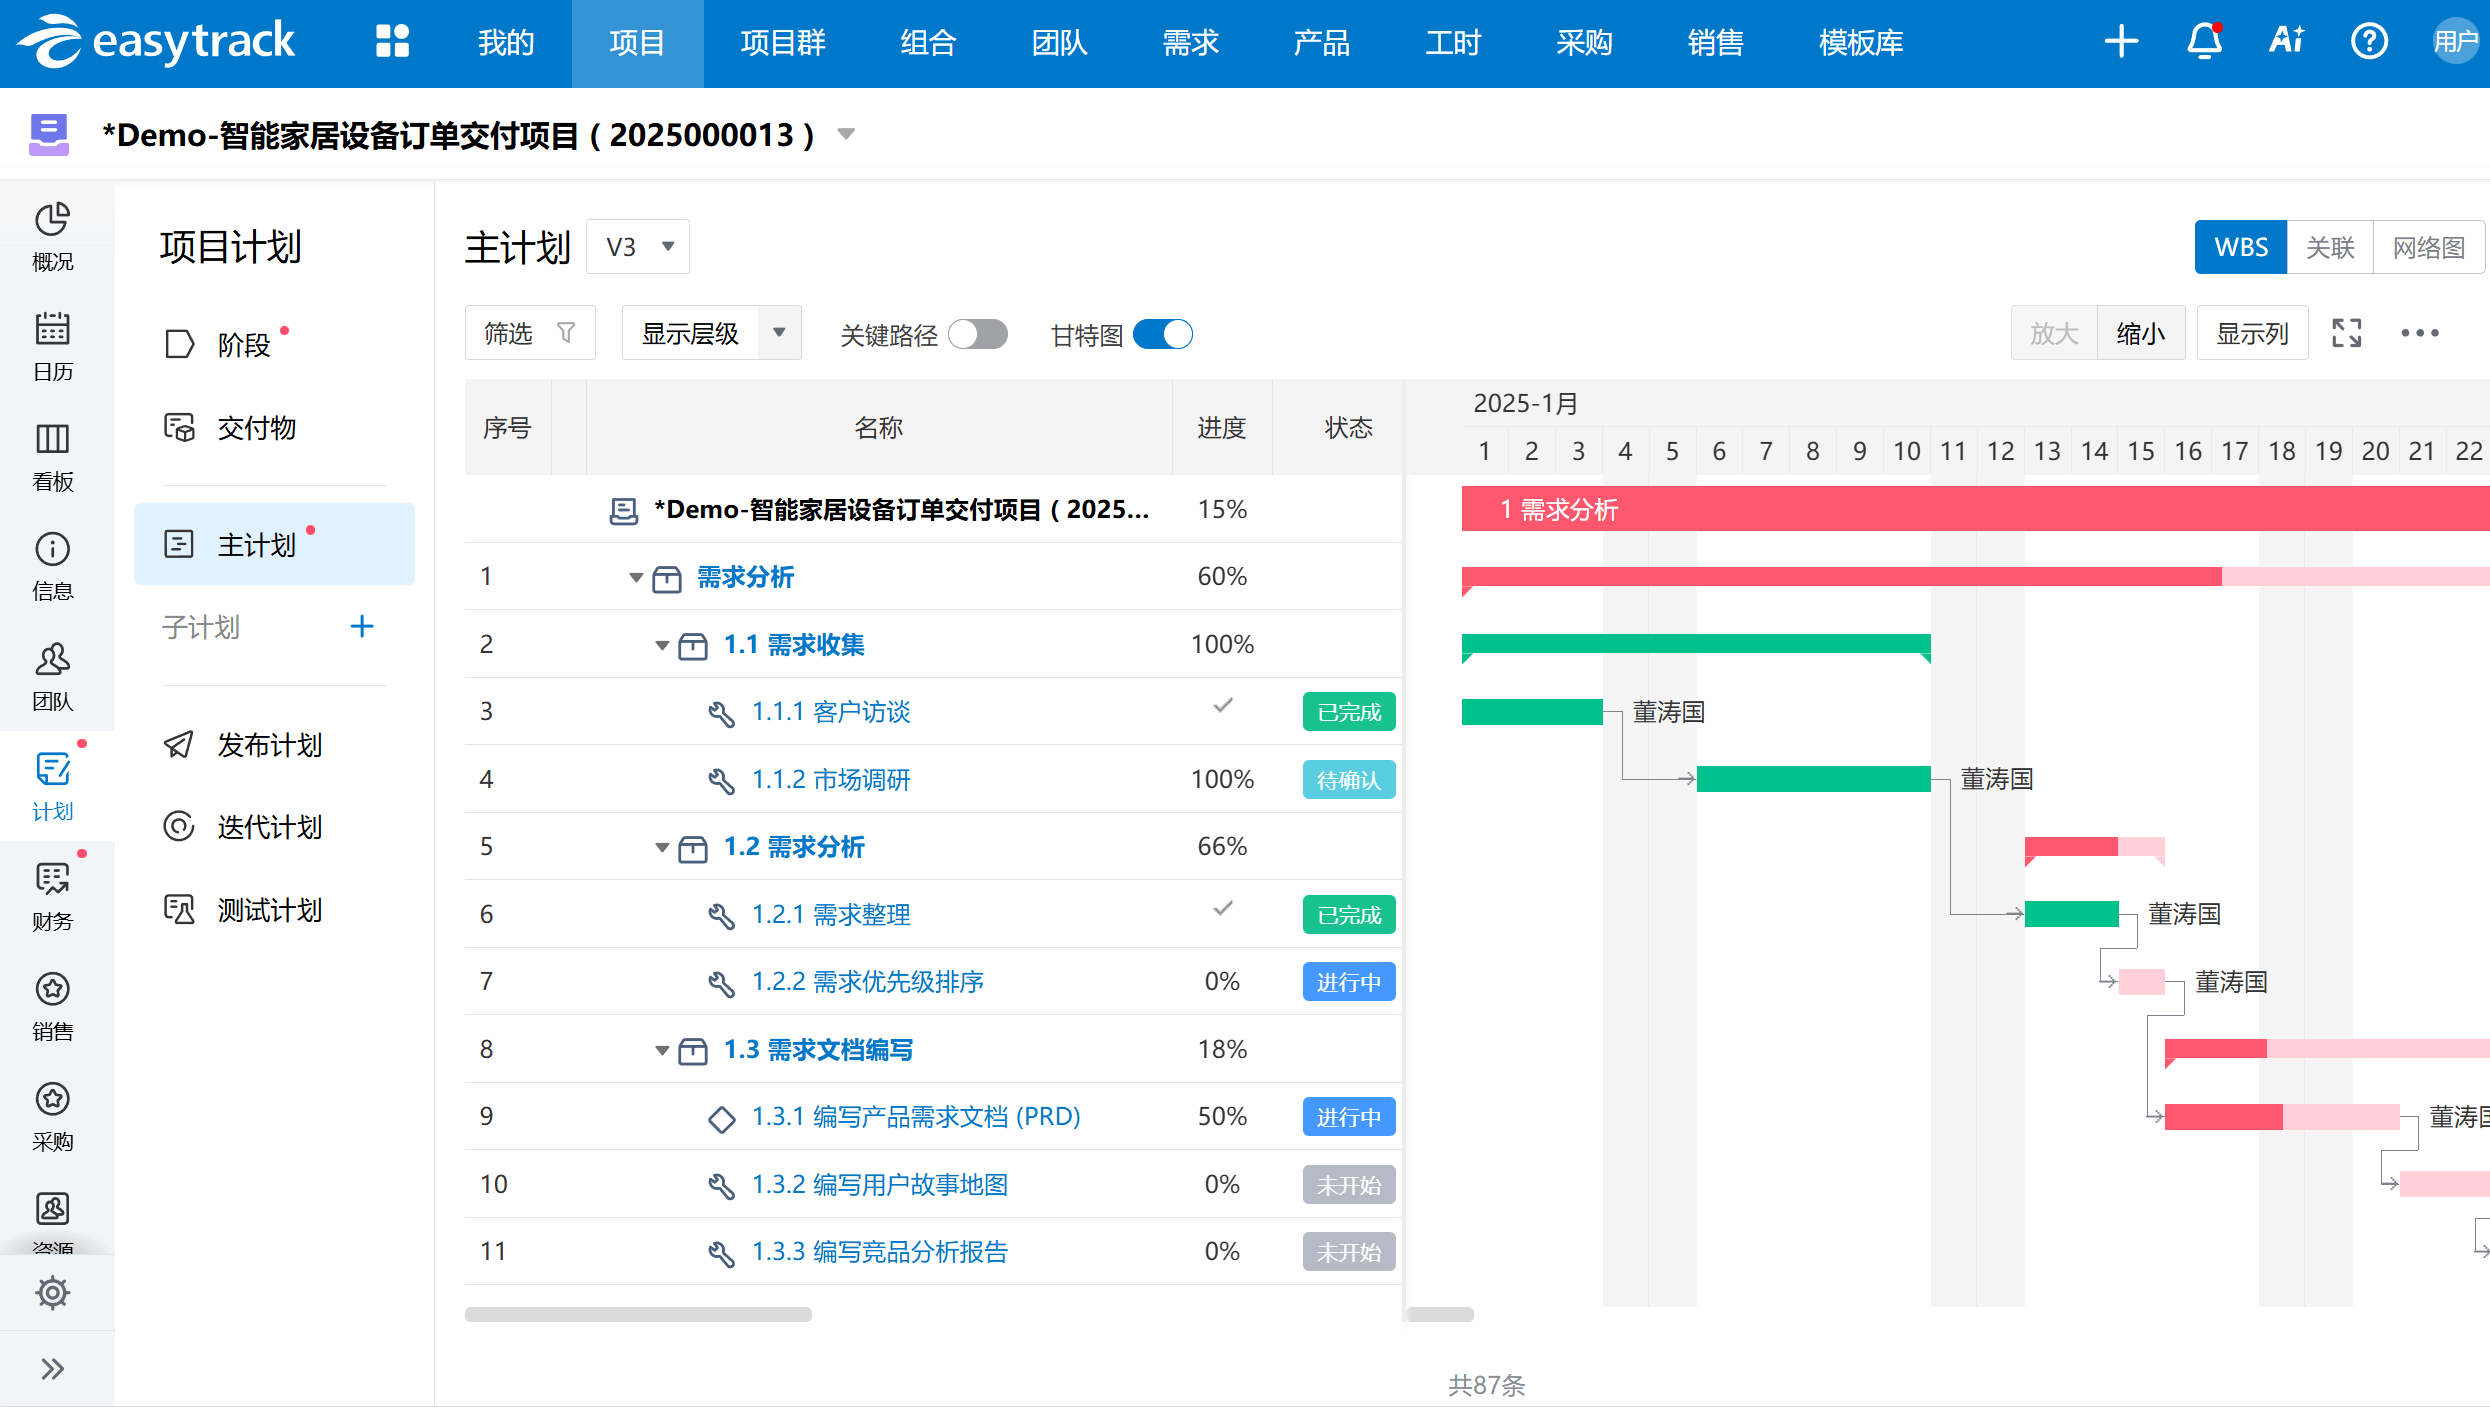The width and height of the screenshot is (2490, 1407).
Task: Switch to the 网络图 view tab
Action: [x=2428, y=247]
